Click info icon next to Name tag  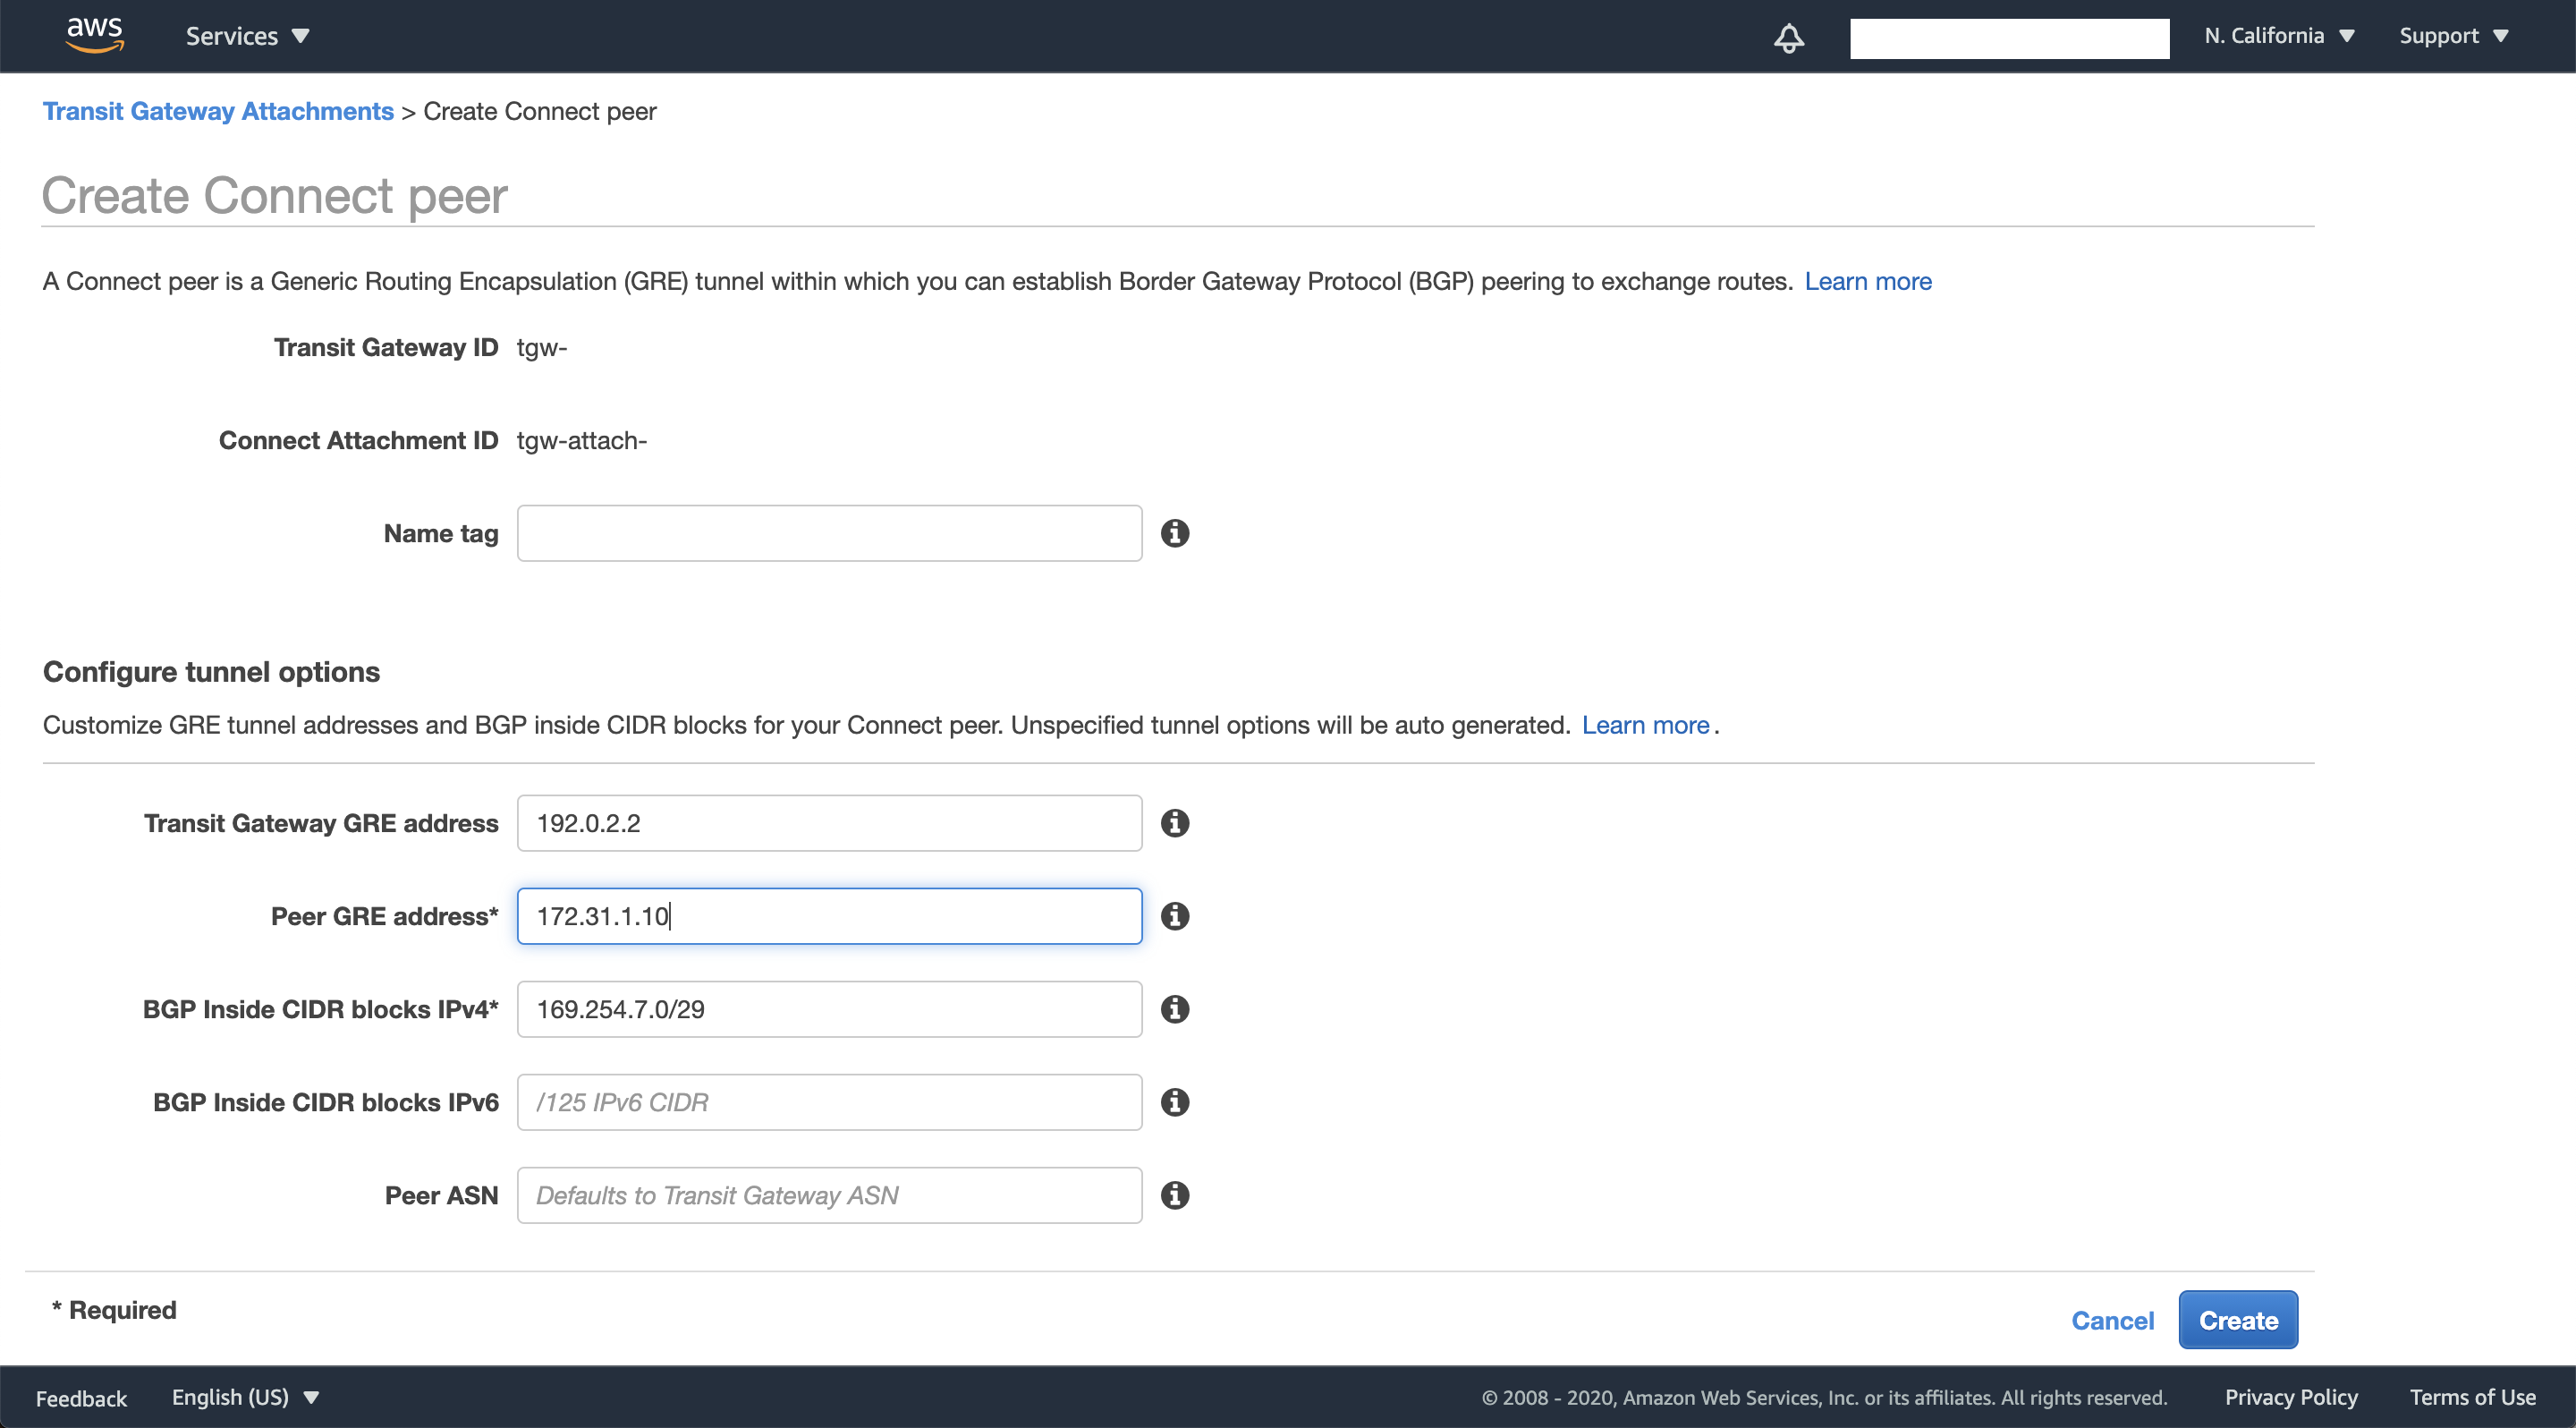pyautogui.click(x=1175, y=533)
